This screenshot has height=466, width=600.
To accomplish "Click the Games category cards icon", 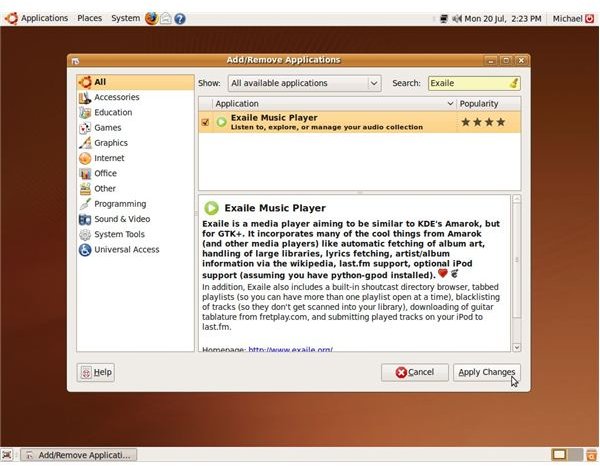I will point(85,128).
